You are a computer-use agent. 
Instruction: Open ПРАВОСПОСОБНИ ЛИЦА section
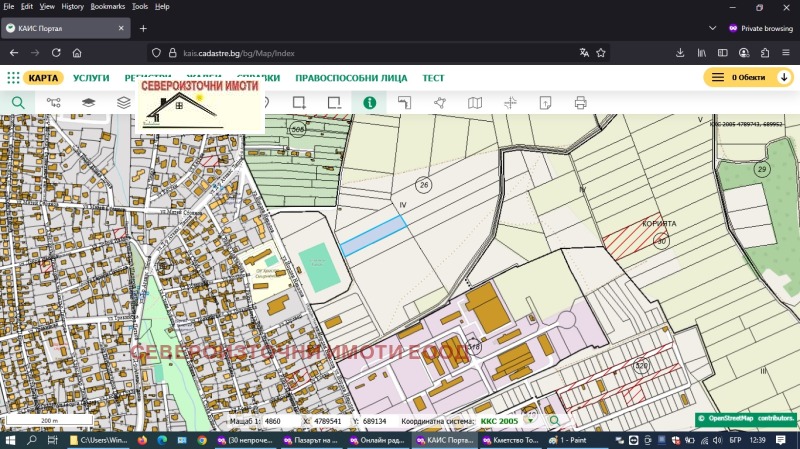tap(351, 78)
